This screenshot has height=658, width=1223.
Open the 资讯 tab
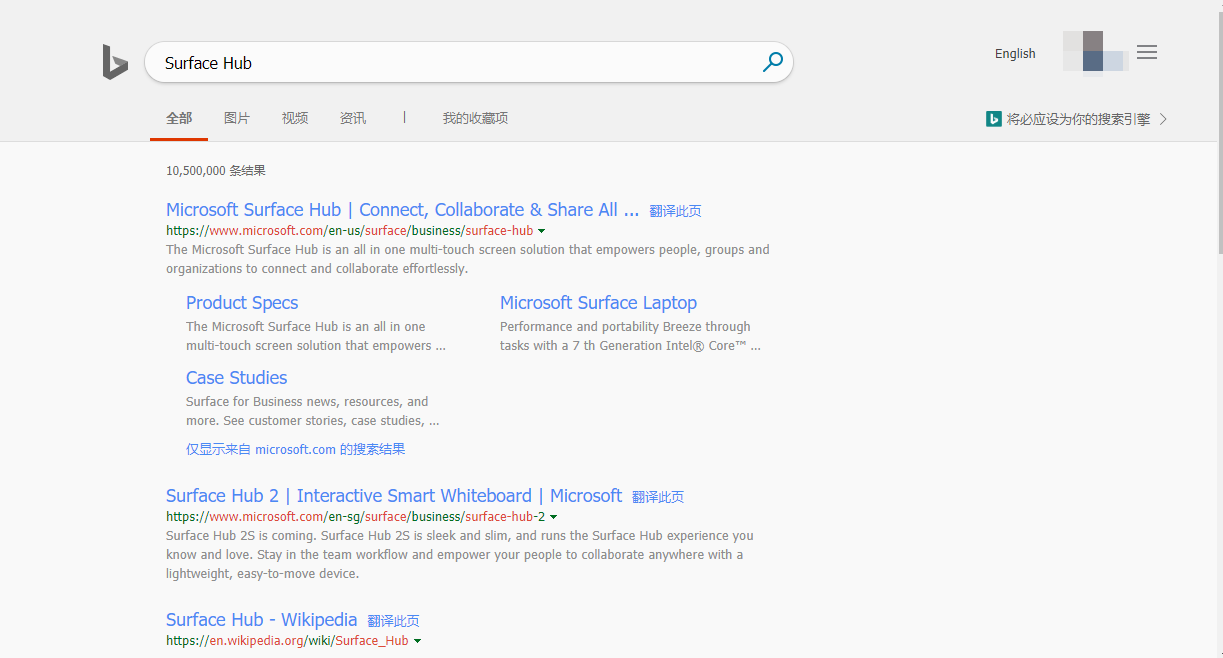[353, 118]
